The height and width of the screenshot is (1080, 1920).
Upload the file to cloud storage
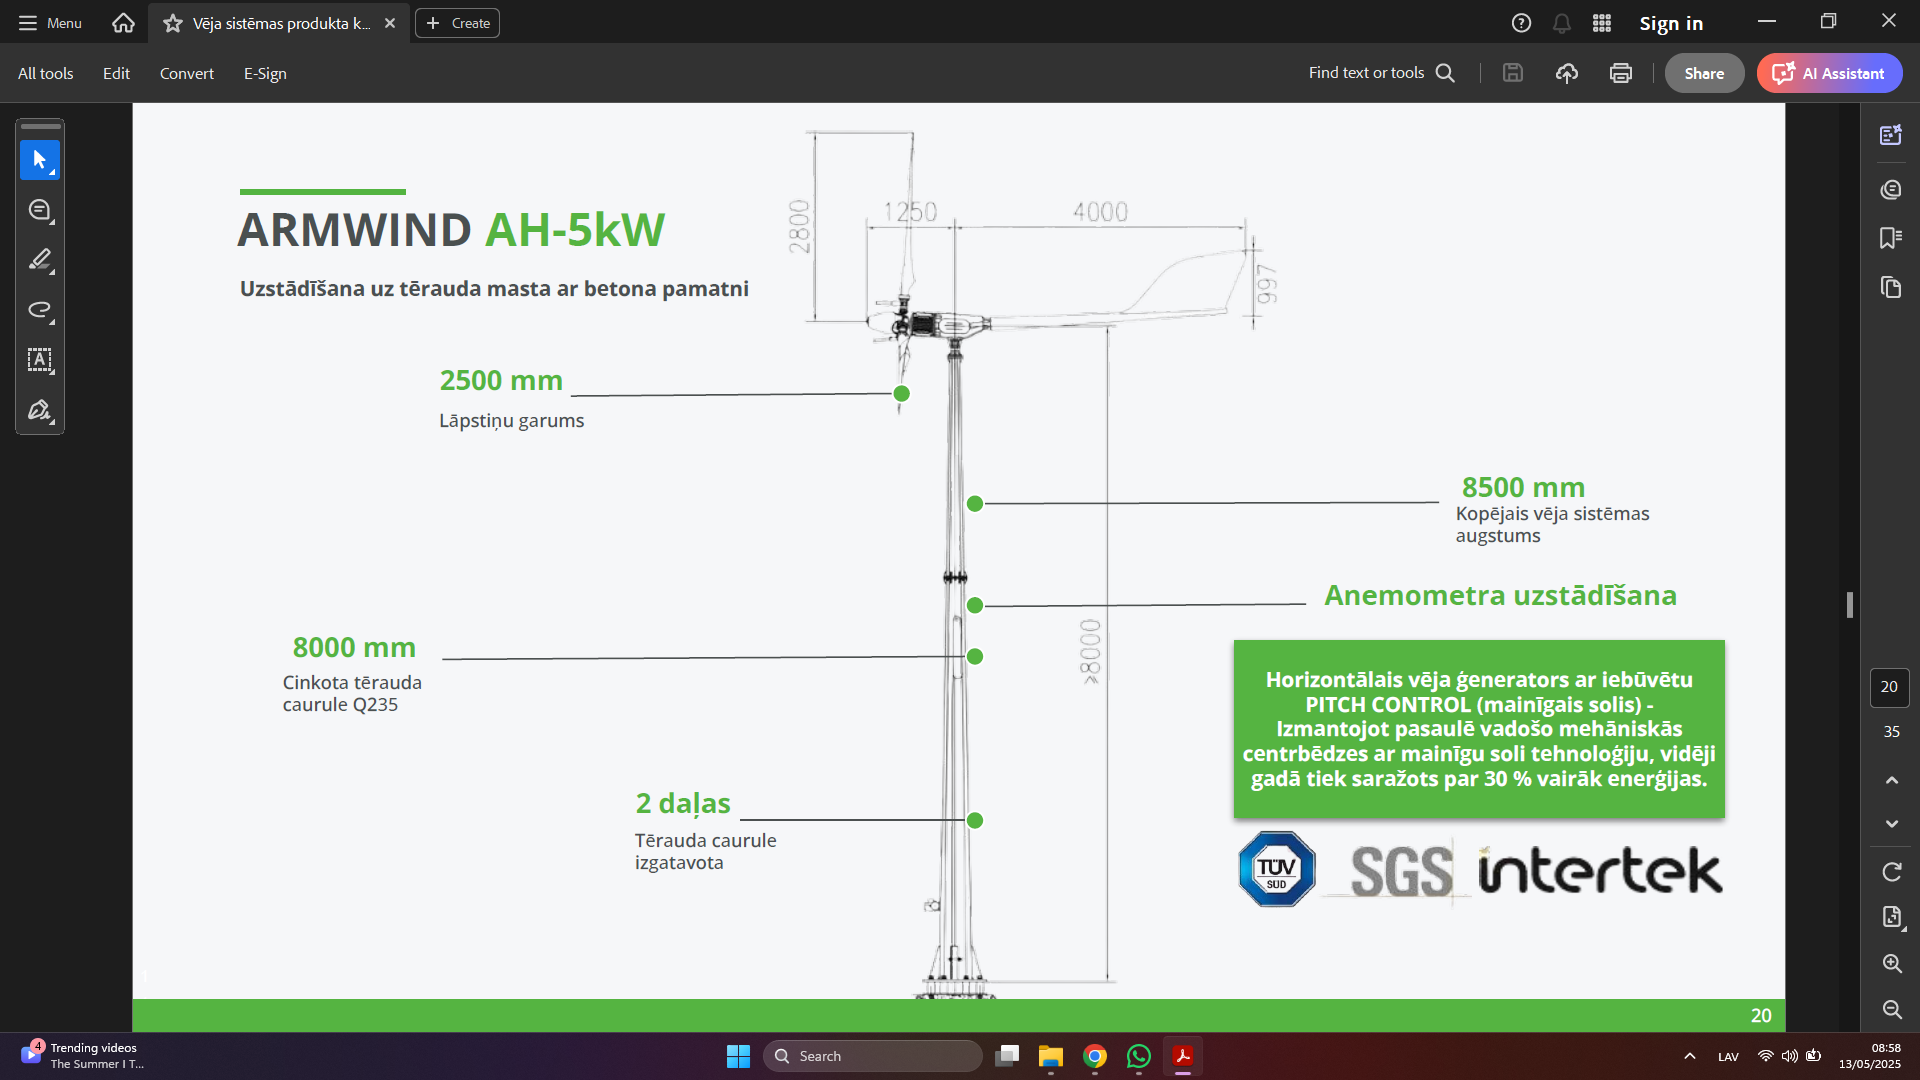[x=1567, y=73]
